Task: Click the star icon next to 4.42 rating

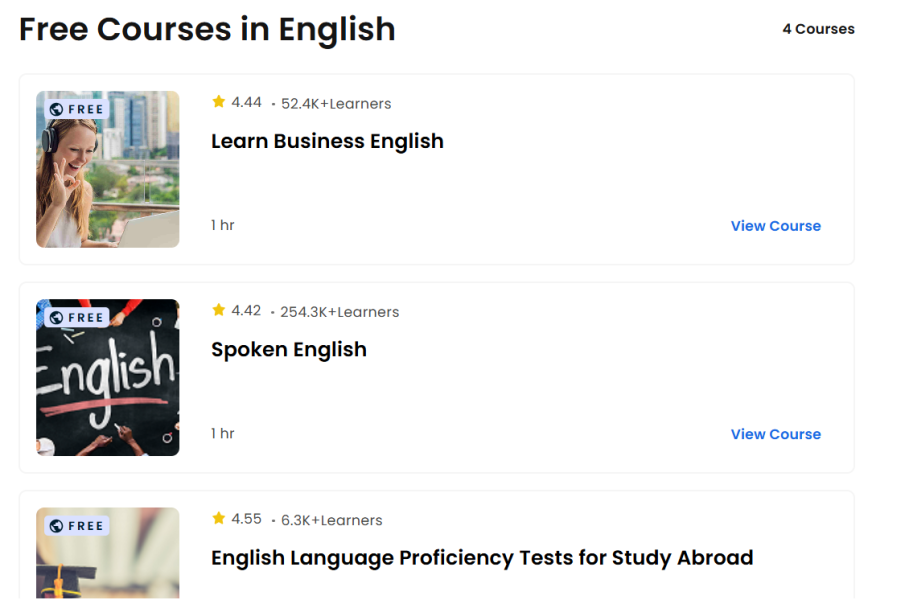Action: tap(218, 310)
